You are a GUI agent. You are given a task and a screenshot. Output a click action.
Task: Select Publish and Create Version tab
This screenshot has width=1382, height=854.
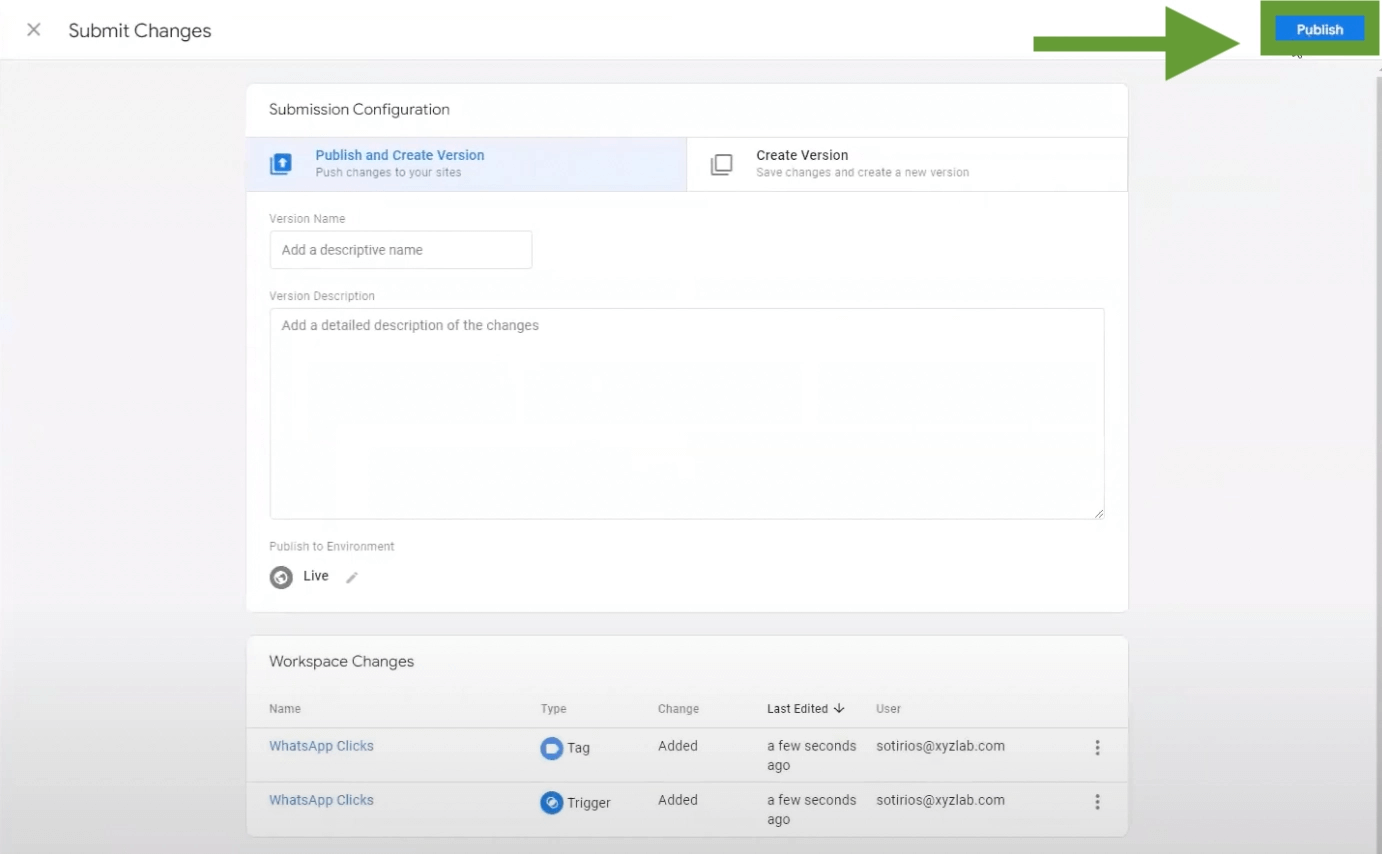(466, 164)
